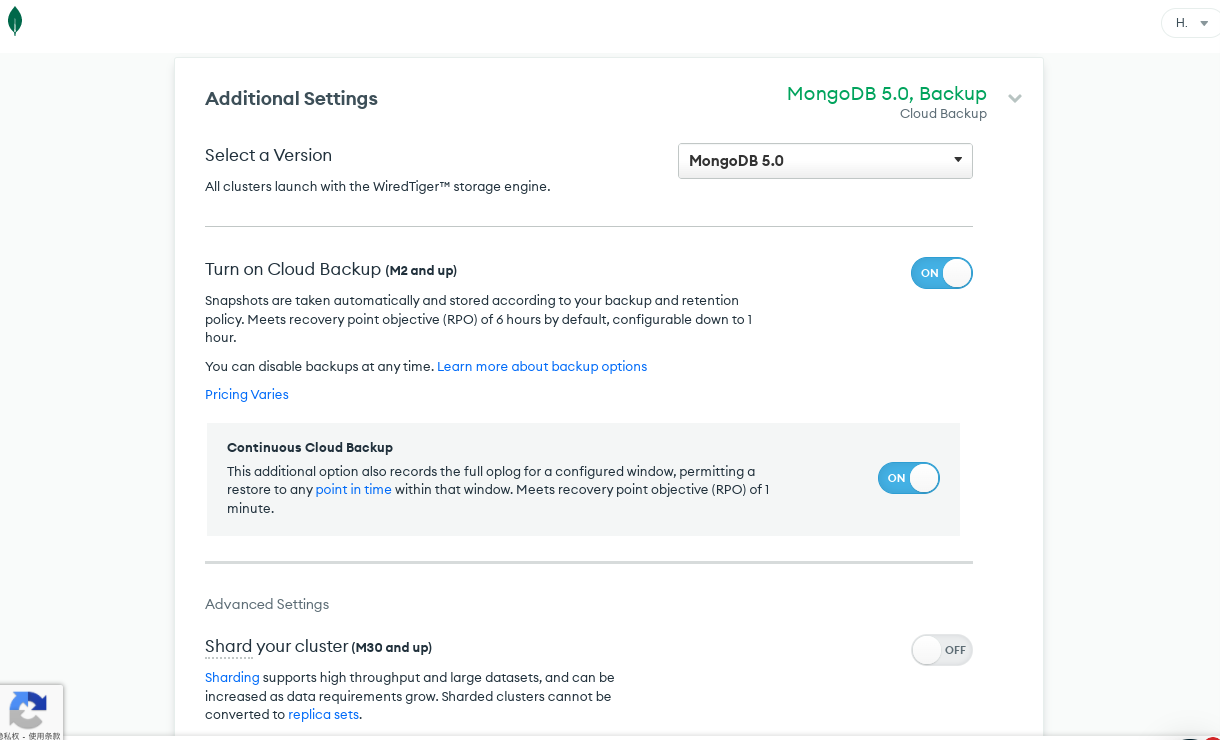
Task: Open the MongoDB 5.0 version dropdown
Action: [825, 161]
